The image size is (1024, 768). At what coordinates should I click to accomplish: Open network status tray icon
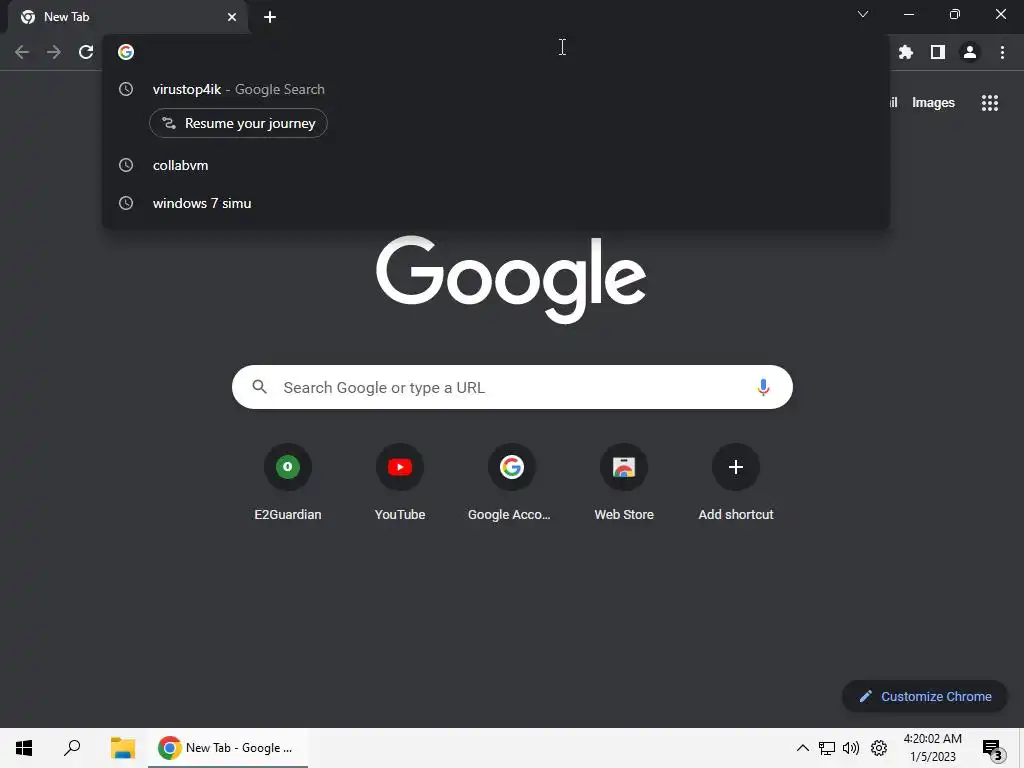click(x=827, y=748)
